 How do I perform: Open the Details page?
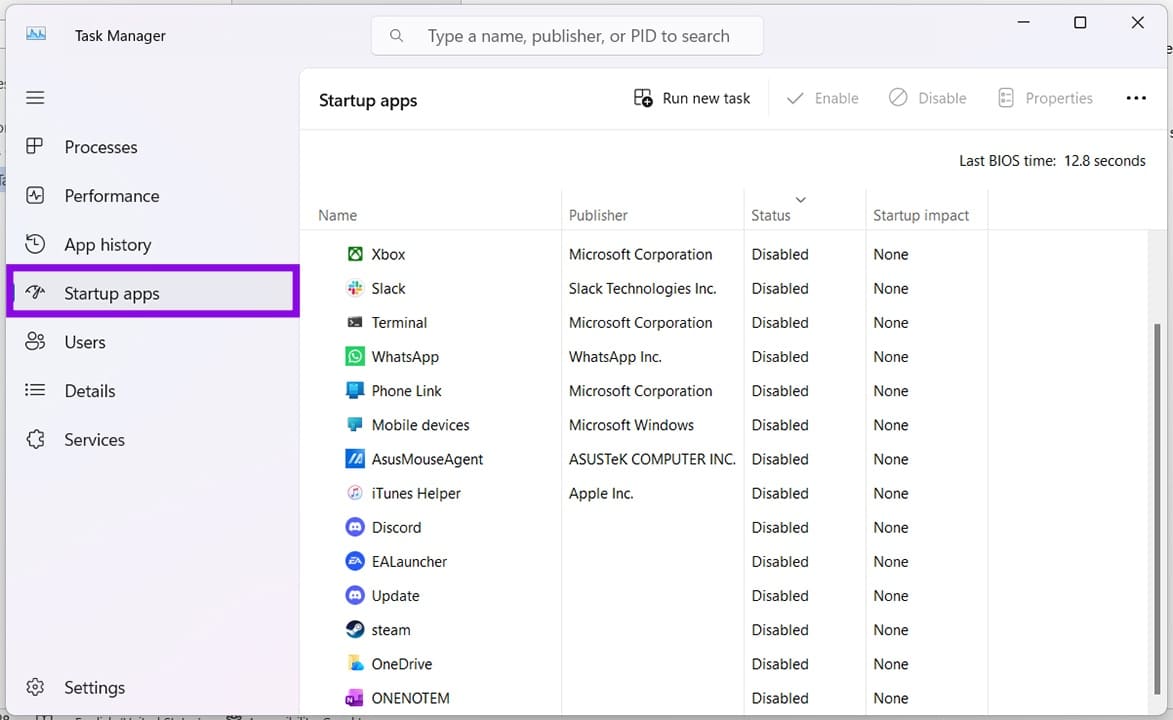click(x=153, y=391)
